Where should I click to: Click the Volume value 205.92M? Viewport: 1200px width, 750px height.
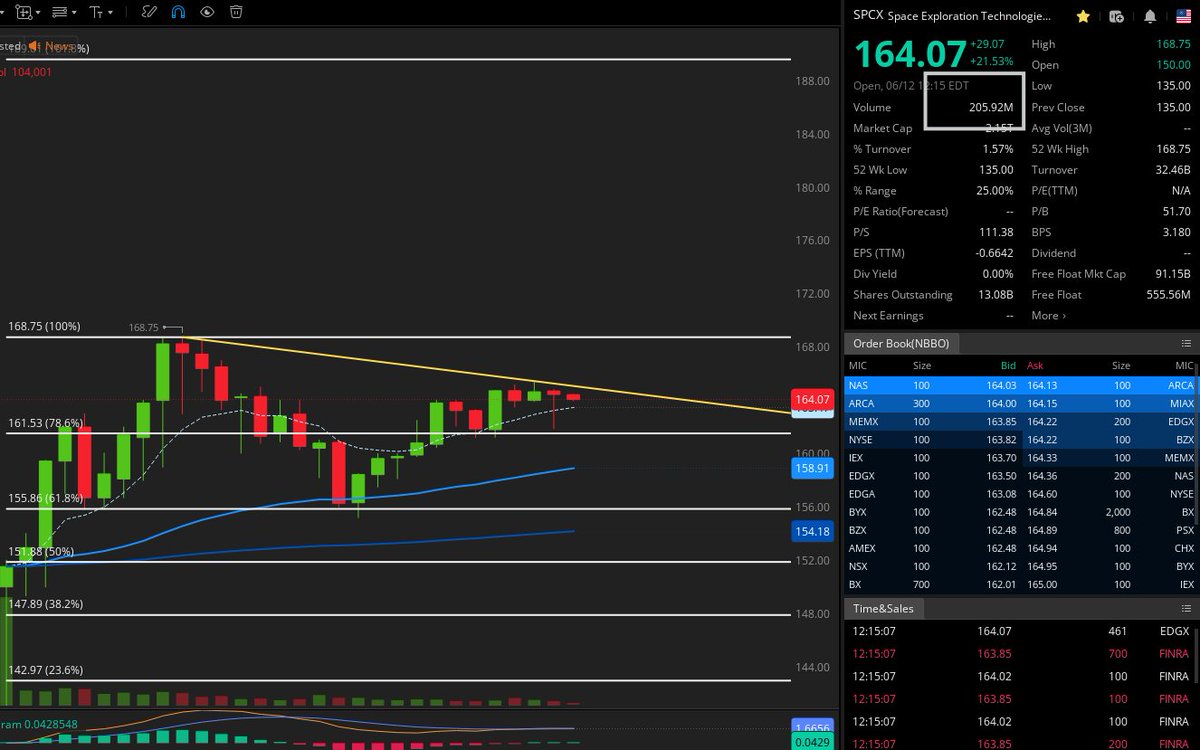coord(989,107)
